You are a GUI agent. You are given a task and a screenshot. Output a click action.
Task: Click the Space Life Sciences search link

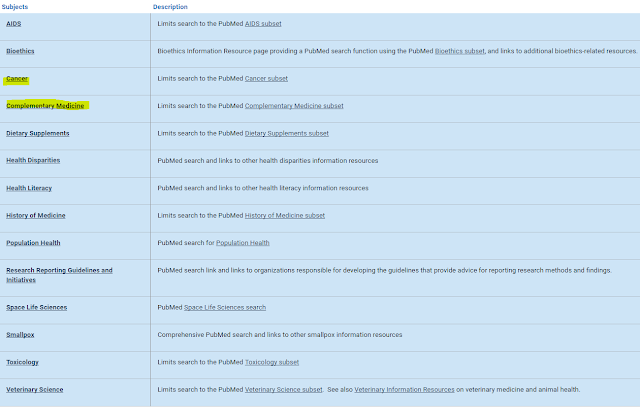[x=225, y=307]
